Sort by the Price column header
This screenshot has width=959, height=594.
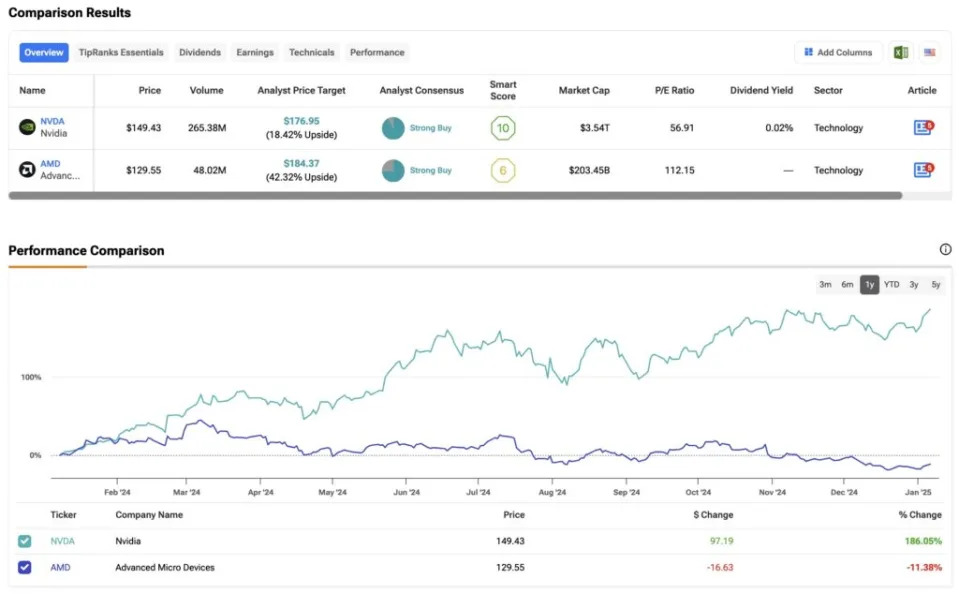pyautogui.click(x=150, y=91)
